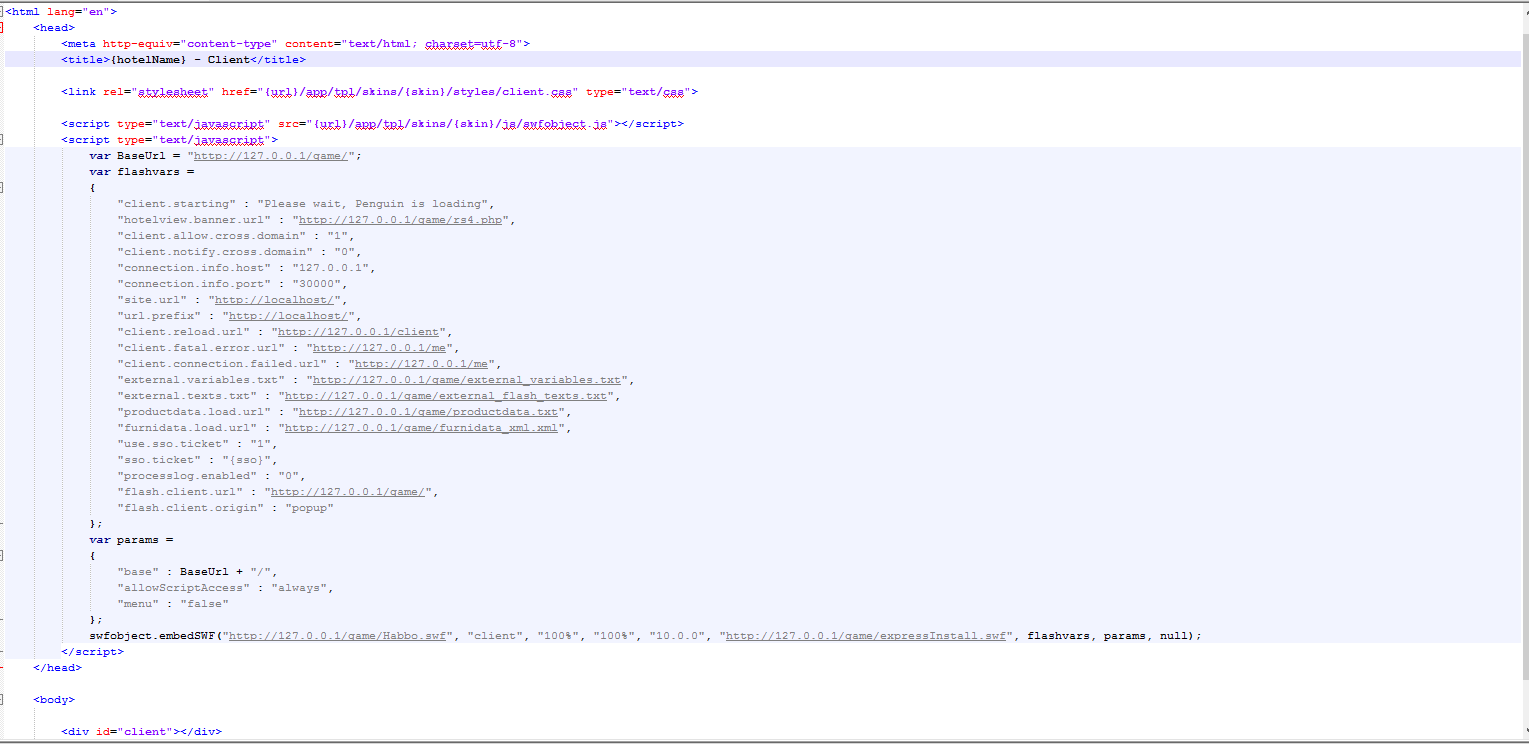The width and height of the screenshot is (1529, 744).
Task: Click the "popup" origin value
Action: [x=309, y=508]
